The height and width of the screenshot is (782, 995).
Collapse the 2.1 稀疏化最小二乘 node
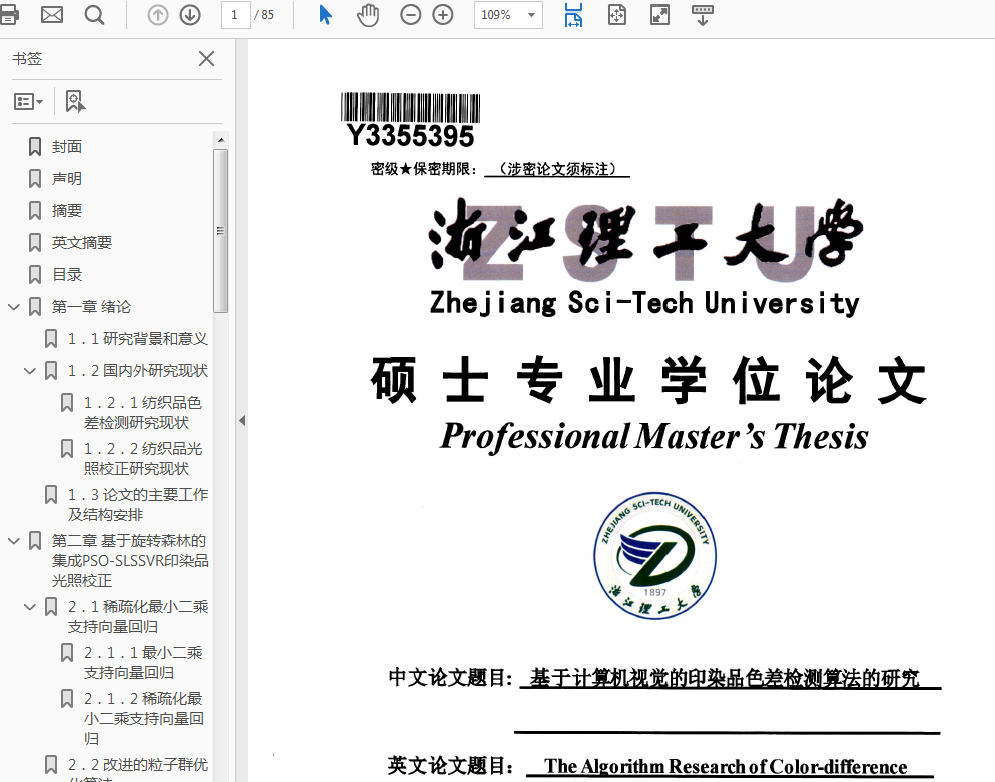click(29, 607)
